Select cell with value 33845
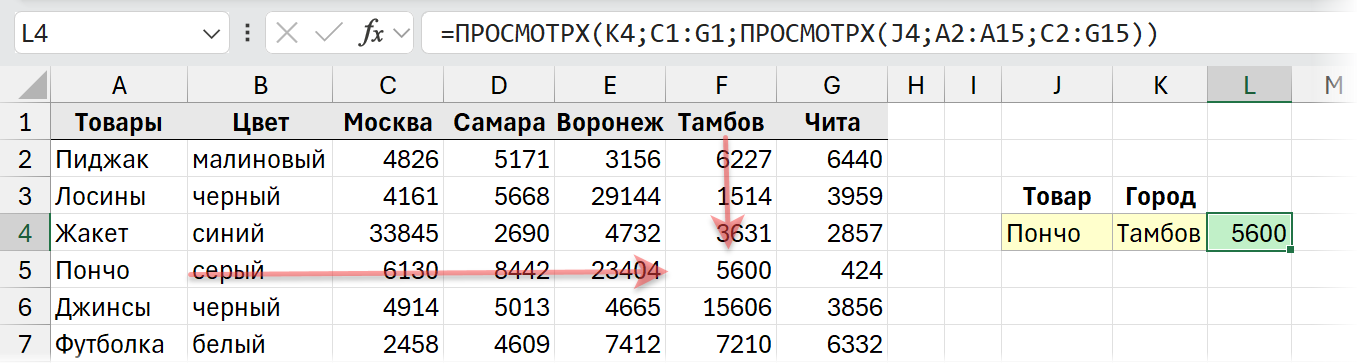Screen dimensions: 1358x364 387,234
